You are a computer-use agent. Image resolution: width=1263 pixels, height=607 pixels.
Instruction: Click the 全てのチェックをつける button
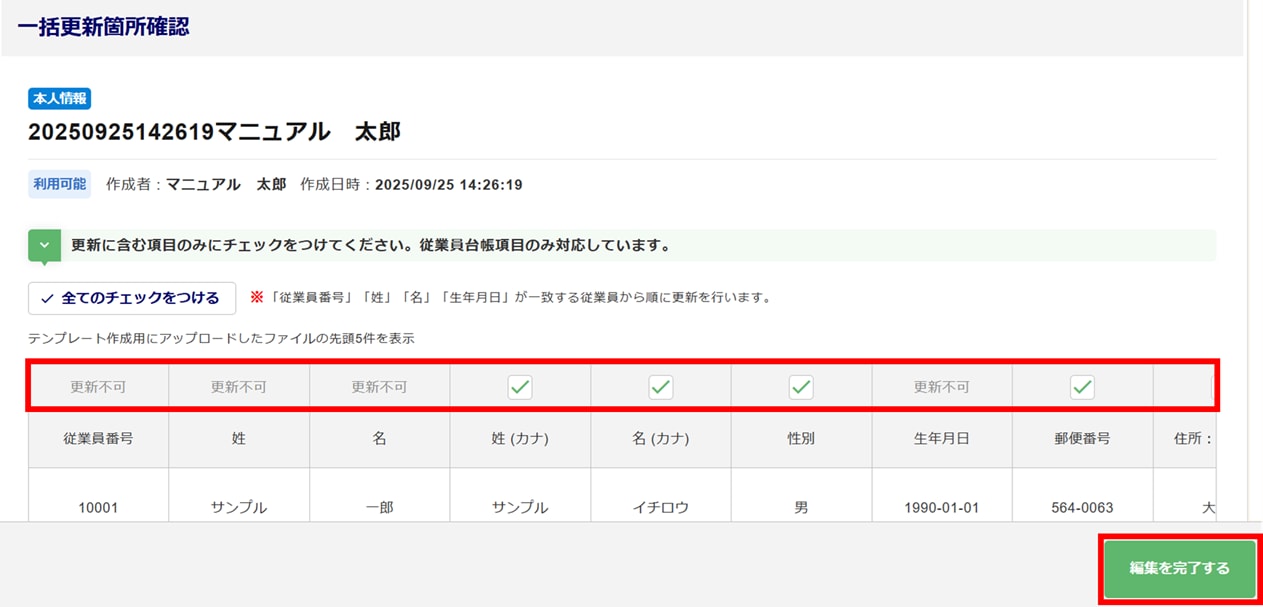132,298
